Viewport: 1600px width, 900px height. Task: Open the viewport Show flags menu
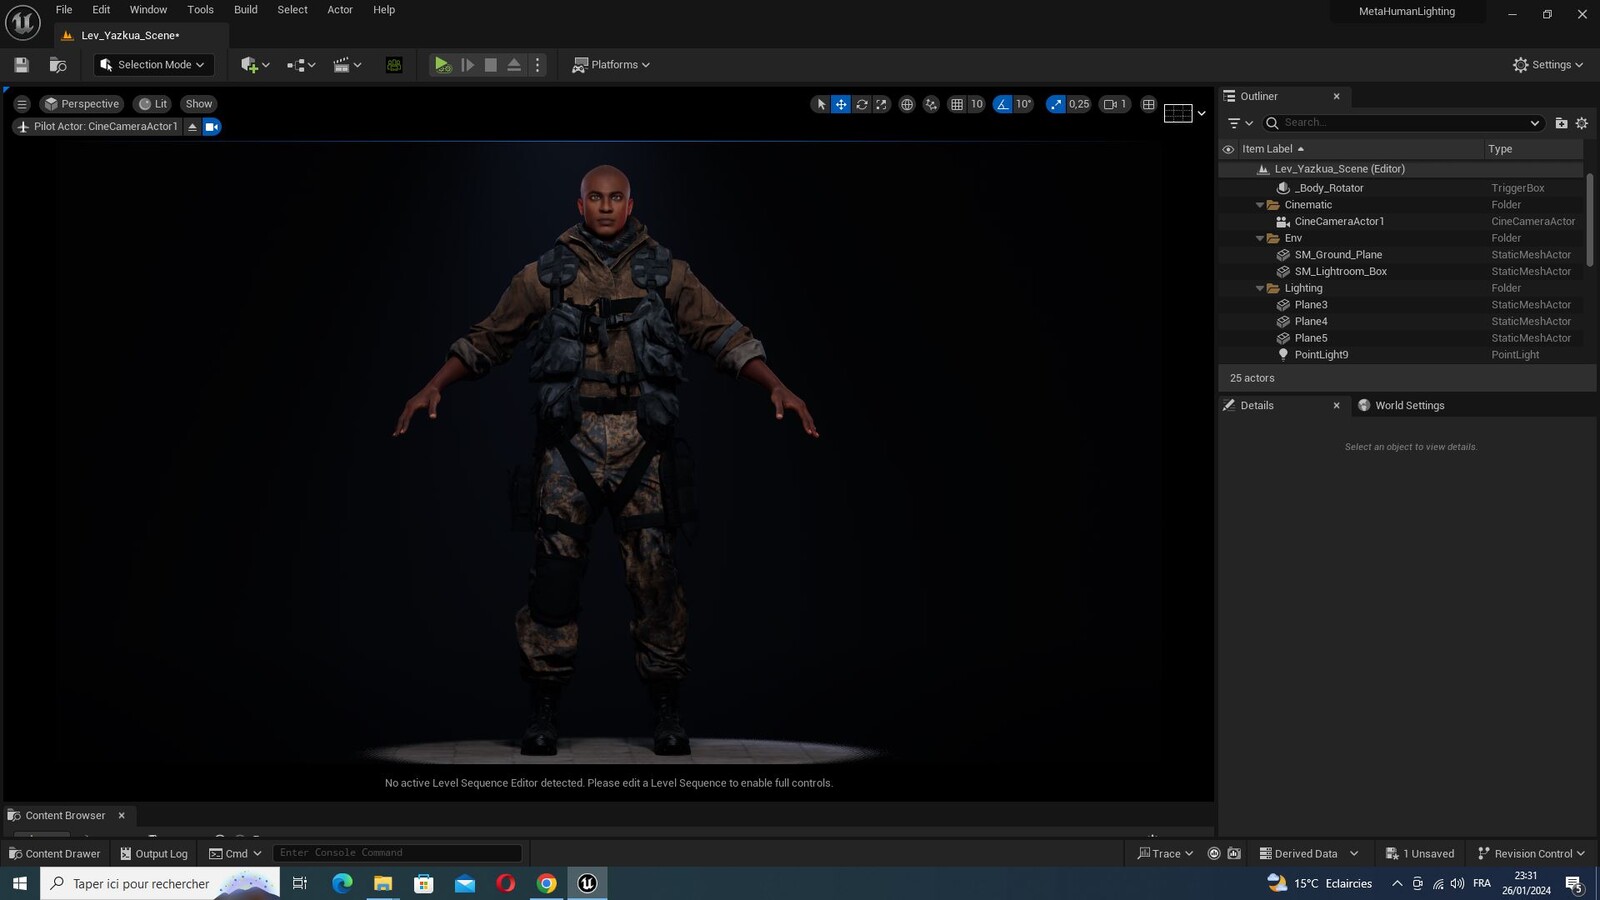(x=199, y=104)
